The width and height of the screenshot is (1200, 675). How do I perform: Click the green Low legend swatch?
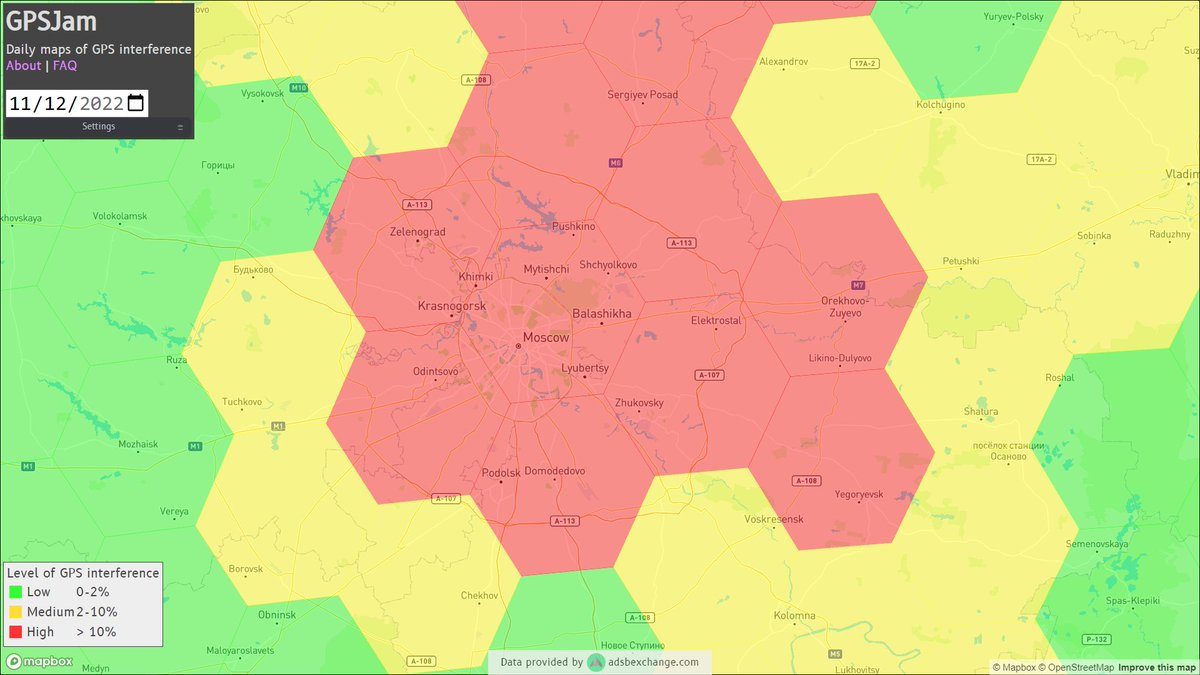(15, 592)
